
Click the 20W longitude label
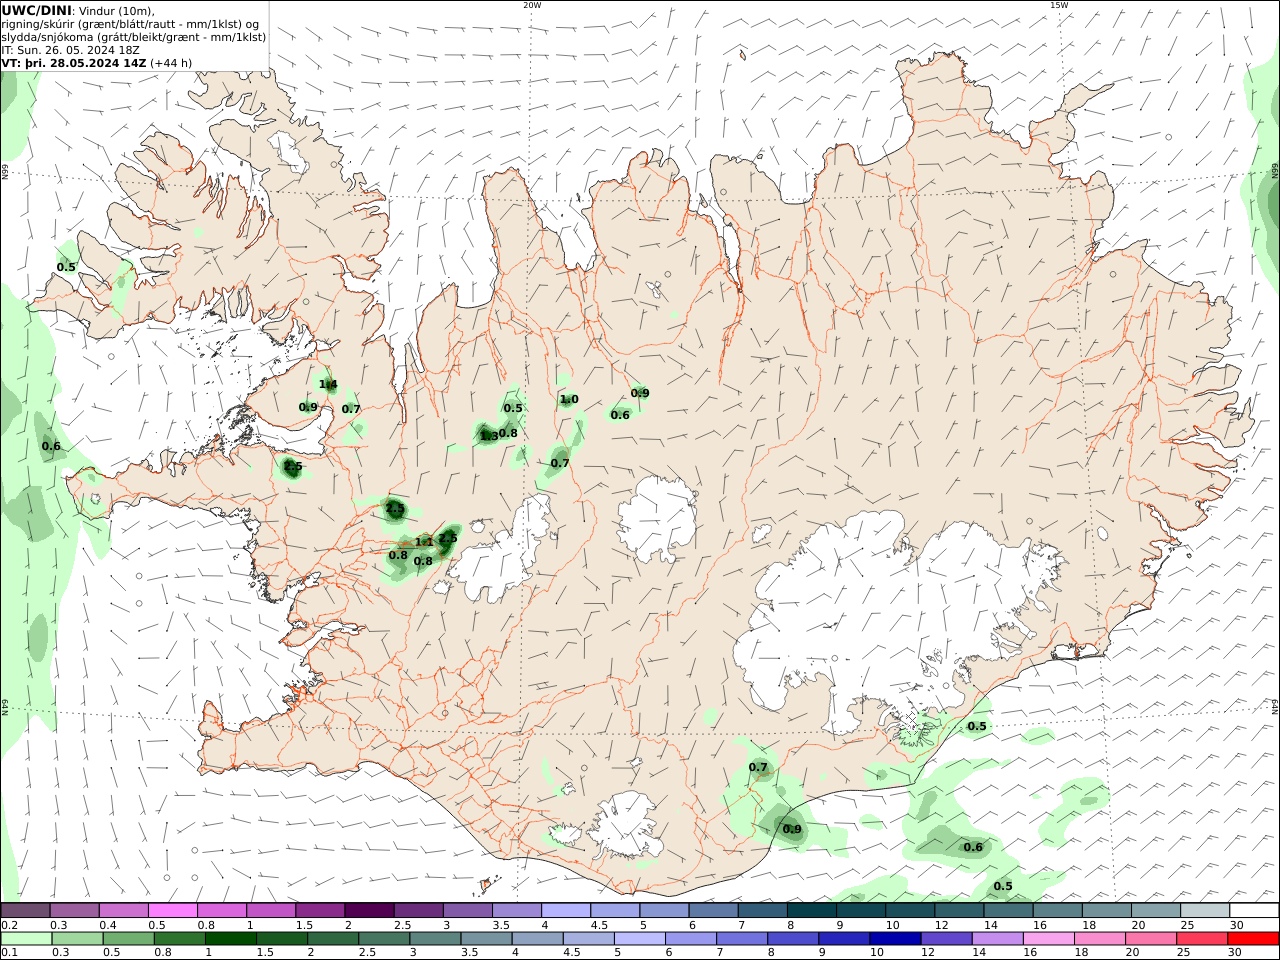532,5
